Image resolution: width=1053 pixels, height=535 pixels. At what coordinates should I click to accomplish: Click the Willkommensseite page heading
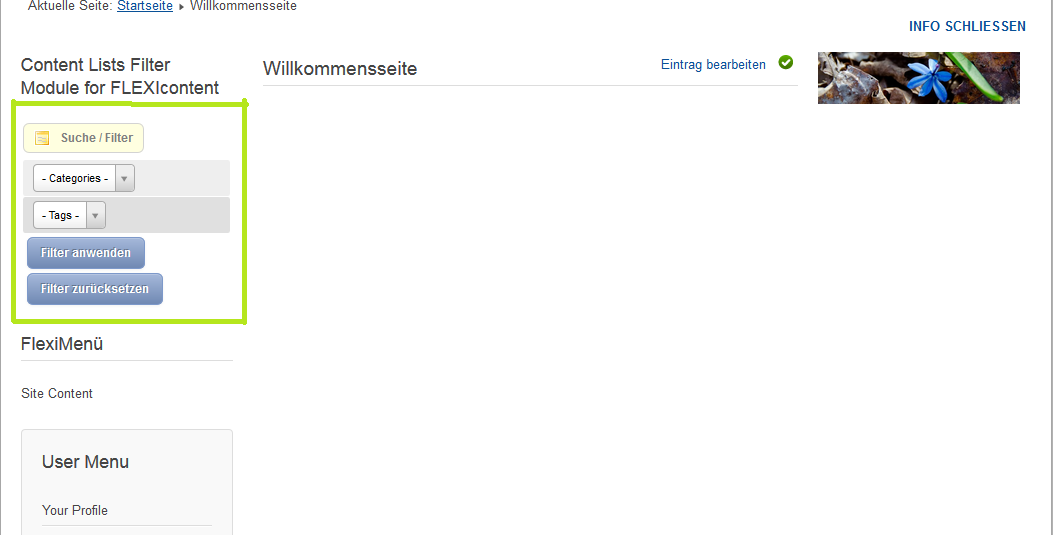pyautogui.click(x=340, y=68)
